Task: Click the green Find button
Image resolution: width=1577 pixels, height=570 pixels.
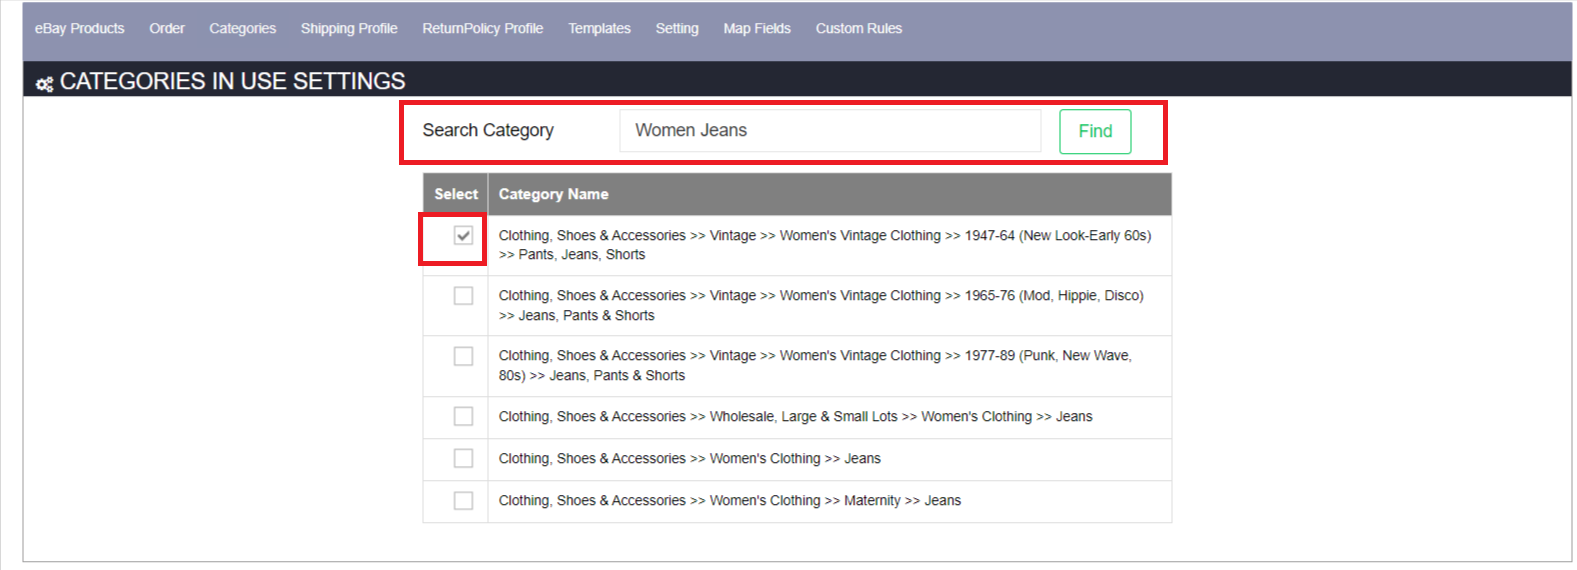Action: 1095,131
